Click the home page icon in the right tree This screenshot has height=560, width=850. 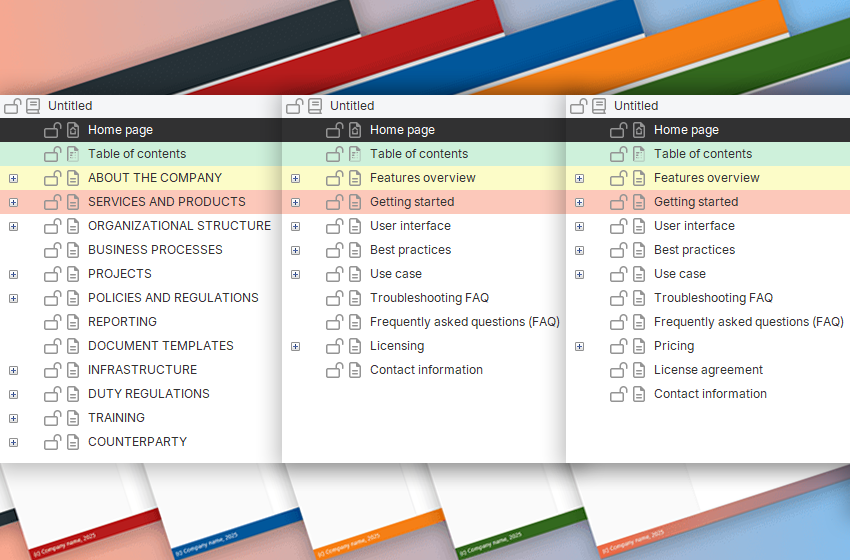[x=639, y=130]
